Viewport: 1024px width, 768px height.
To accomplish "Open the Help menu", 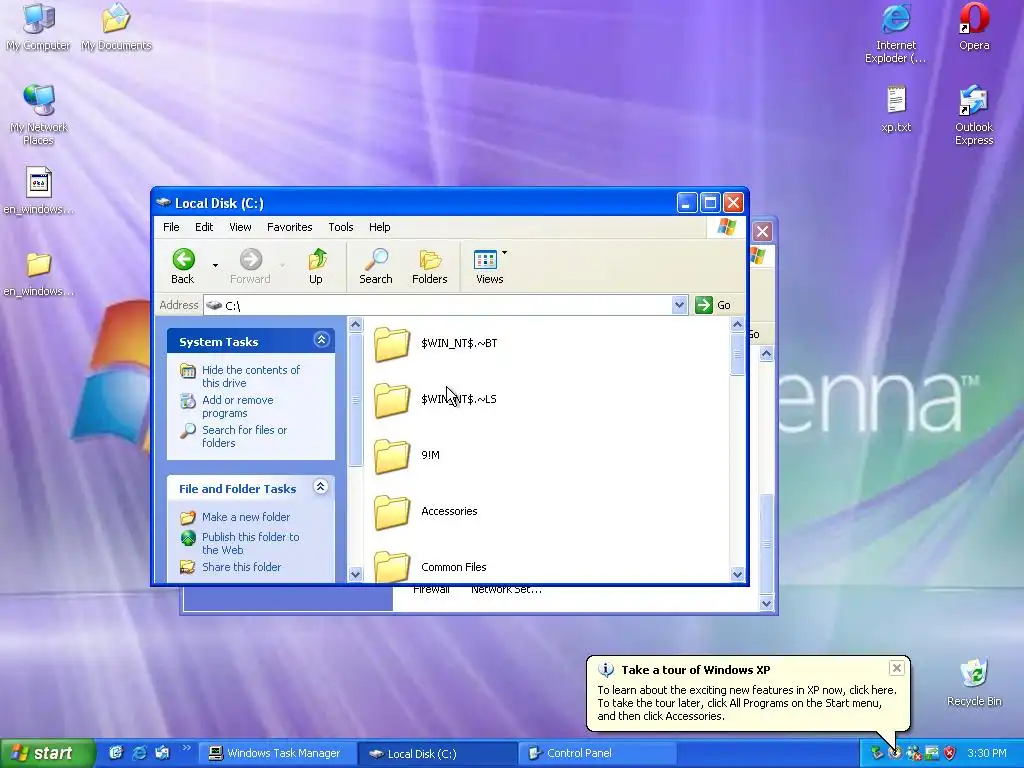I will (379, 227).
